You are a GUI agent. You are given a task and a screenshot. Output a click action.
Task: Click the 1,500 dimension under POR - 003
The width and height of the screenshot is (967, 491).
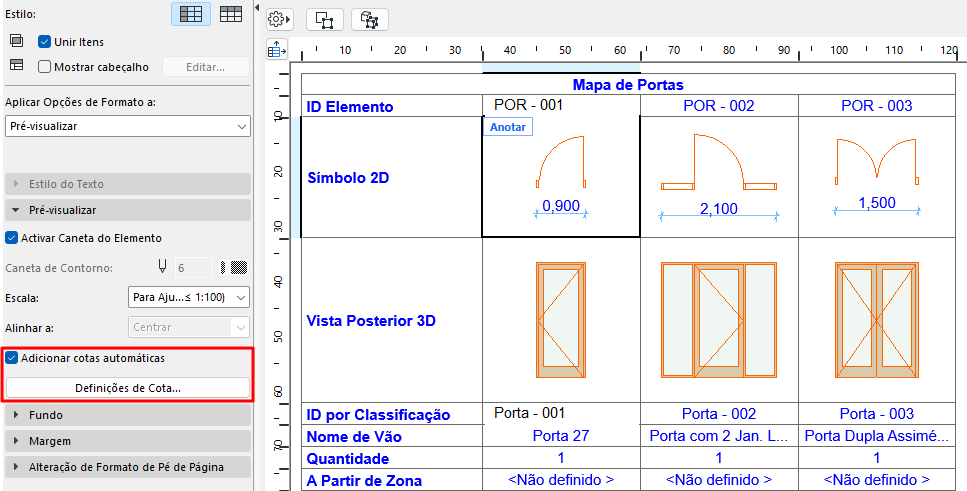click(877, 203)
